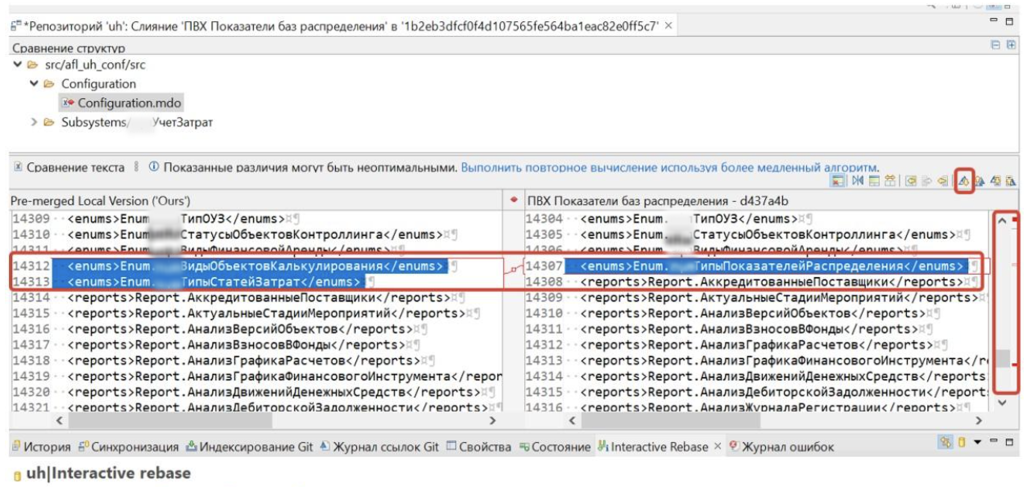This screenshot has width=1024, height=487.
Task: Click the right pane vertical scrollbar thumb
Action: 1003,359
